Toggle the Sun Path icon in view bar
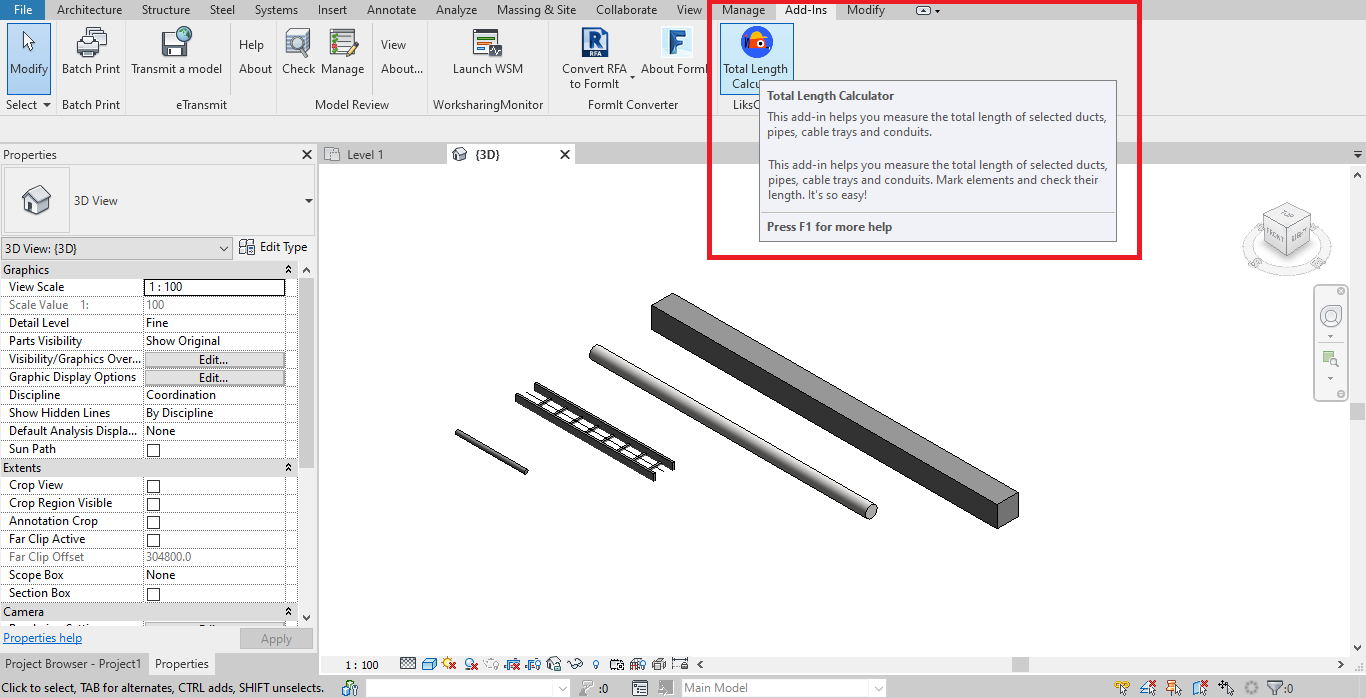Image resolution: width=1366 pixels, height=698 pixels. click(x=449, y=664)
